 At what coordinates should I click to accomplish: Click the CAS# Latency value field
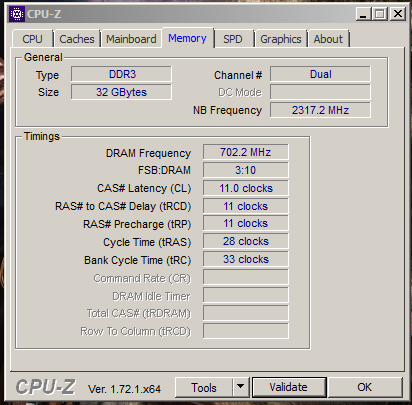(x=246, y=188)
